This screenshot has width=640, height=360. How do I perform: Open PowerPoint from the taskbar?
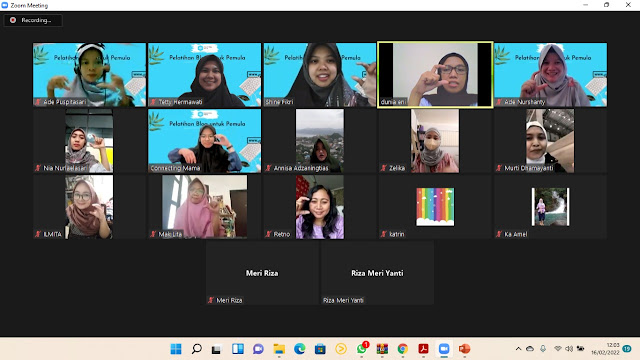[464, 349]
